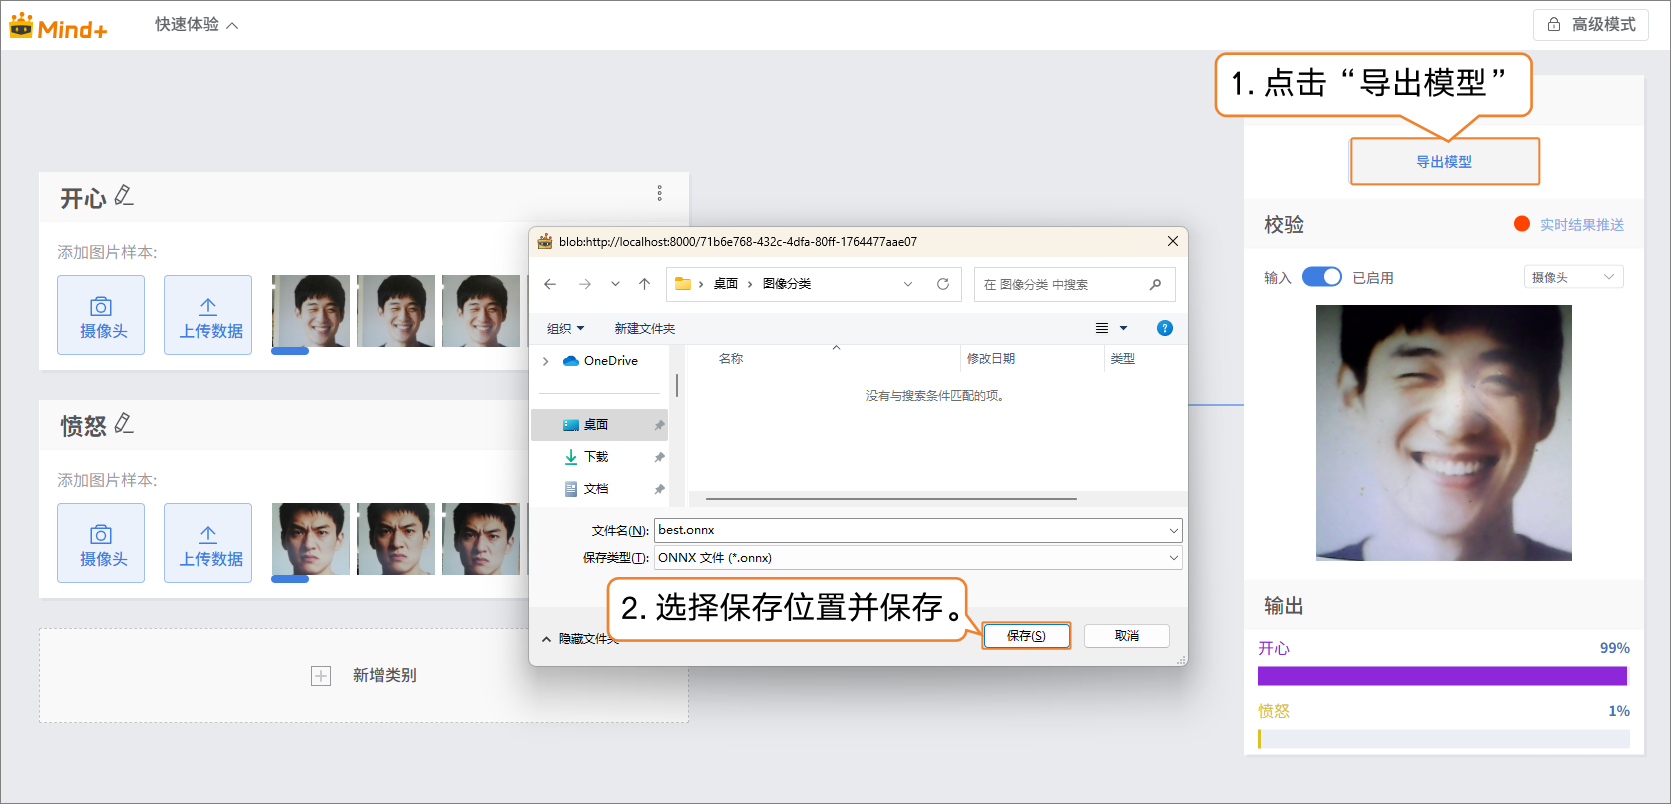Open the 摄像头 input source dropdown

coord(1573,277)
